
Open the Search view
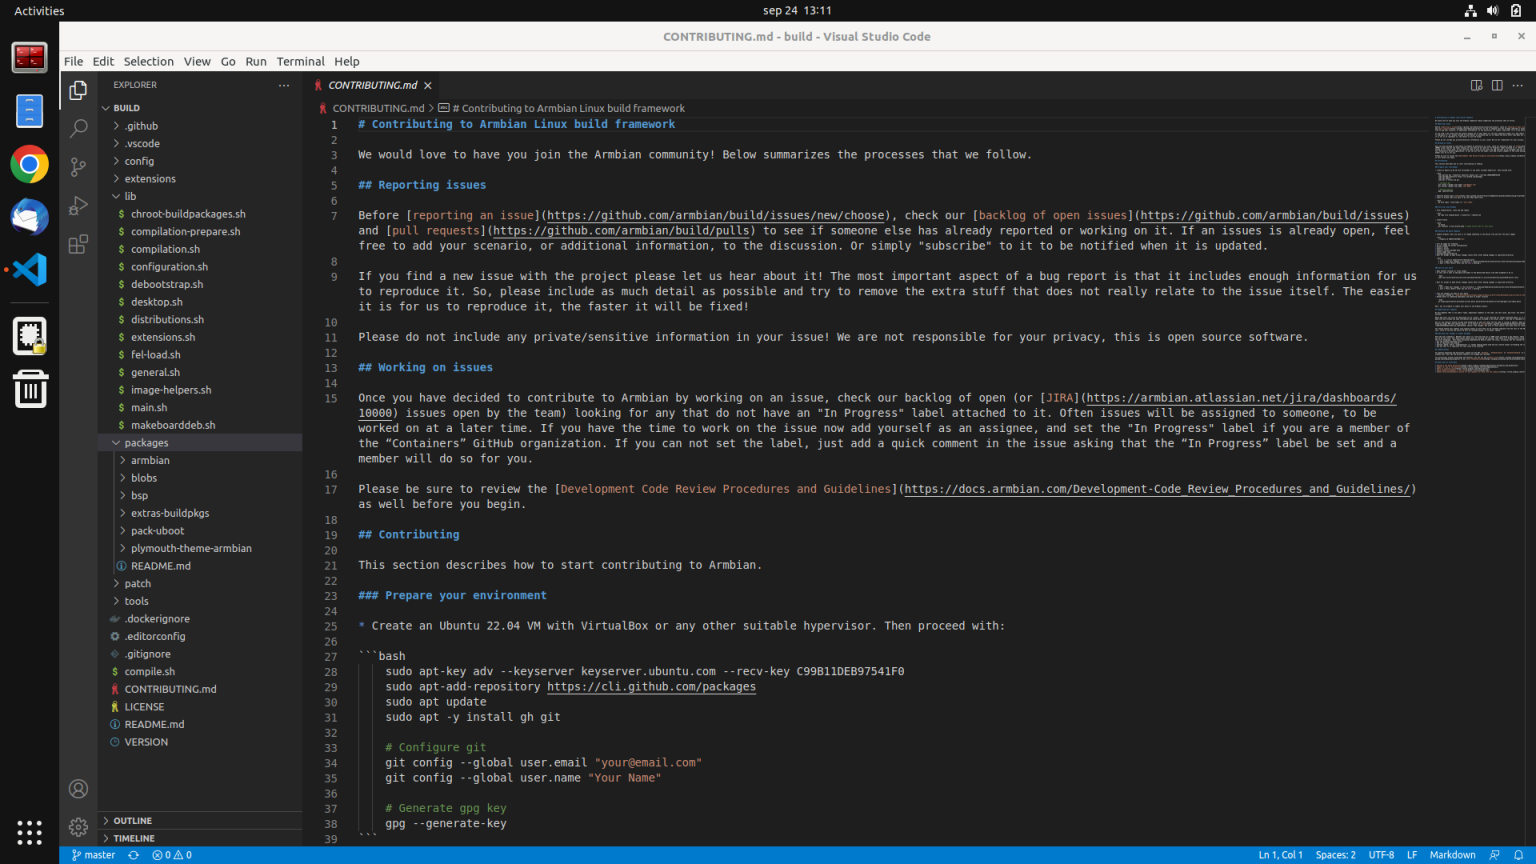[x=78, y=128]
